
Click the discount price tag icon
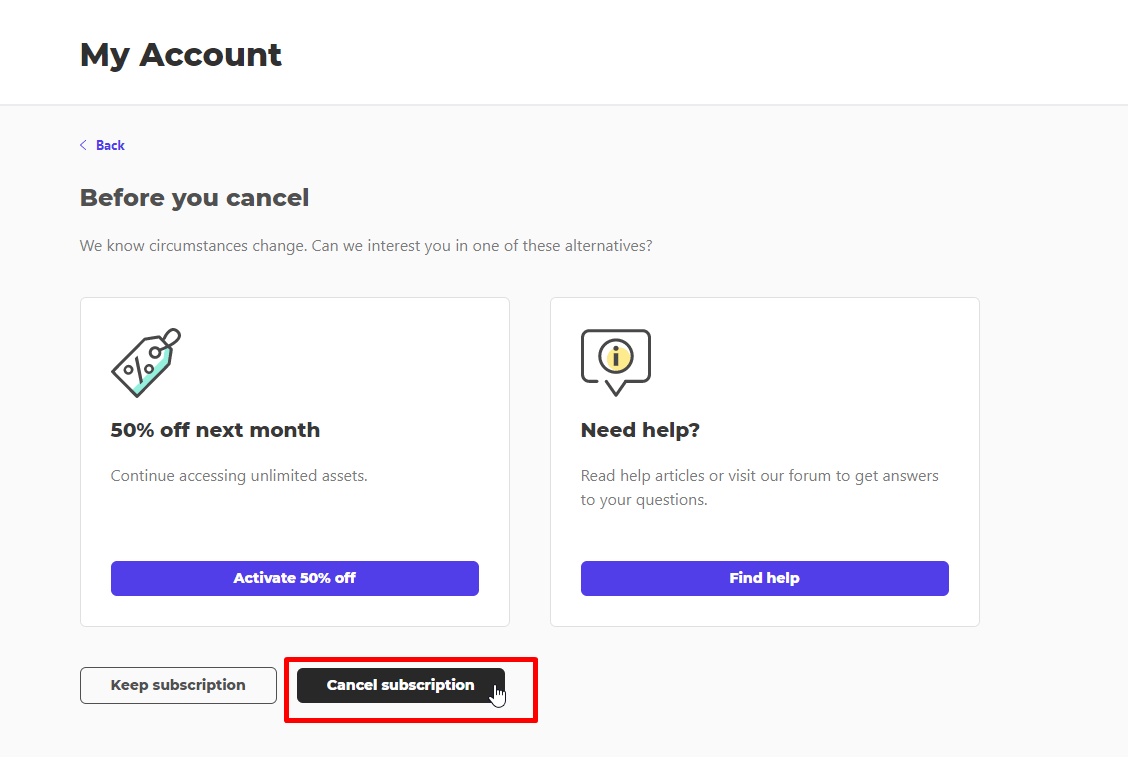pyautogui.click(x=145, y=362)
